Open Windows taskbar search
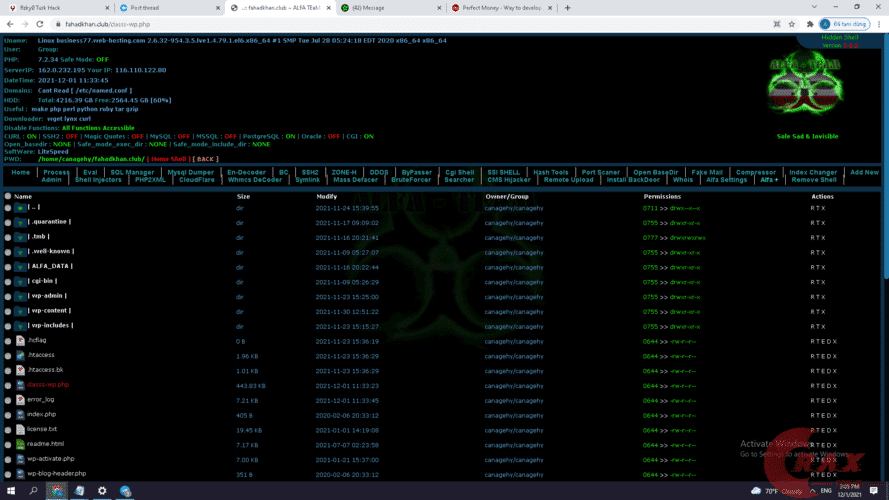This screenshot has height=500, width=889. point(33,490)
